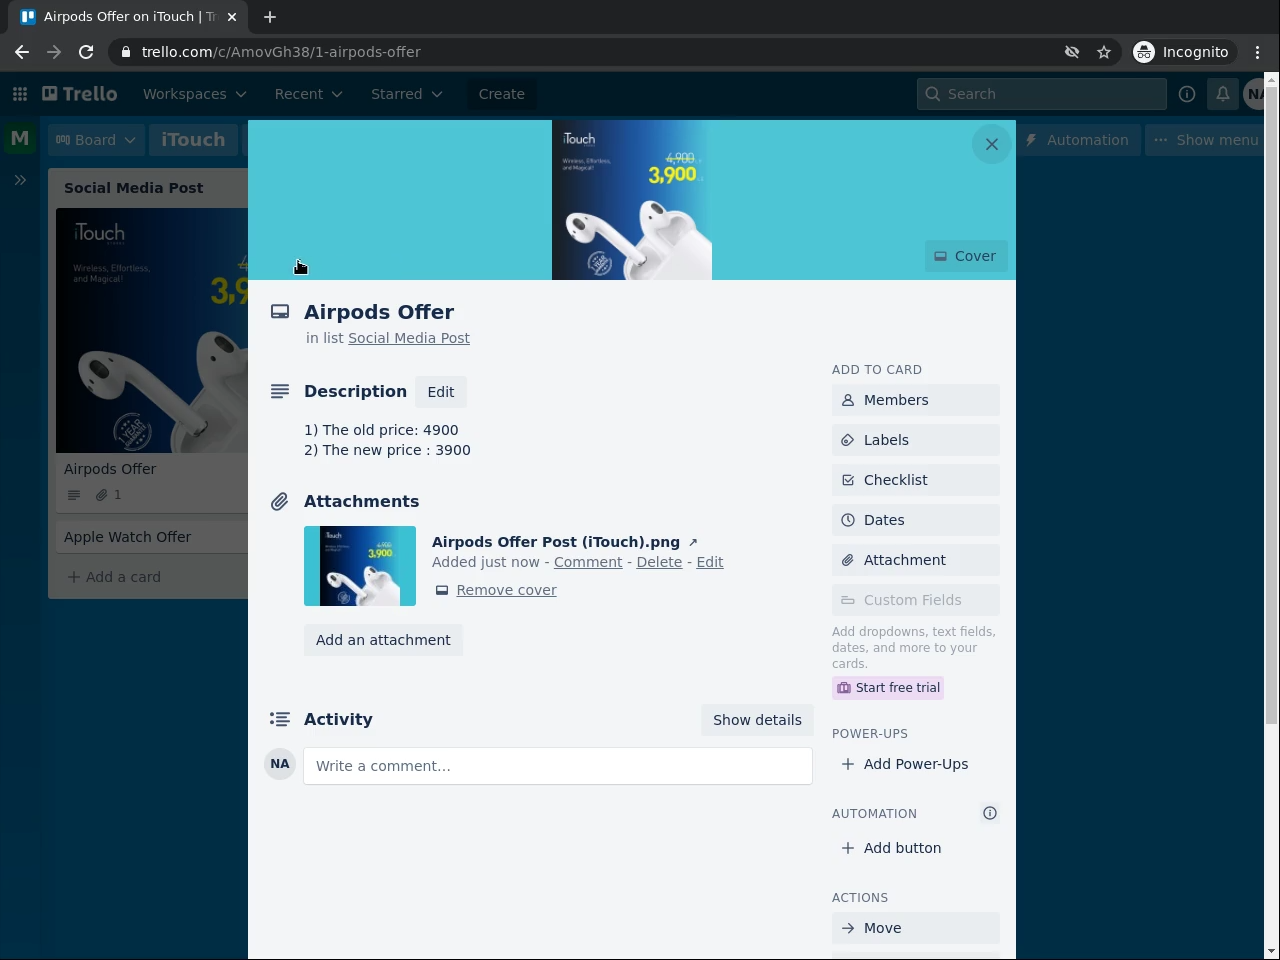
Task: Open the Trello apps grid menu
Action: (20, 94)
